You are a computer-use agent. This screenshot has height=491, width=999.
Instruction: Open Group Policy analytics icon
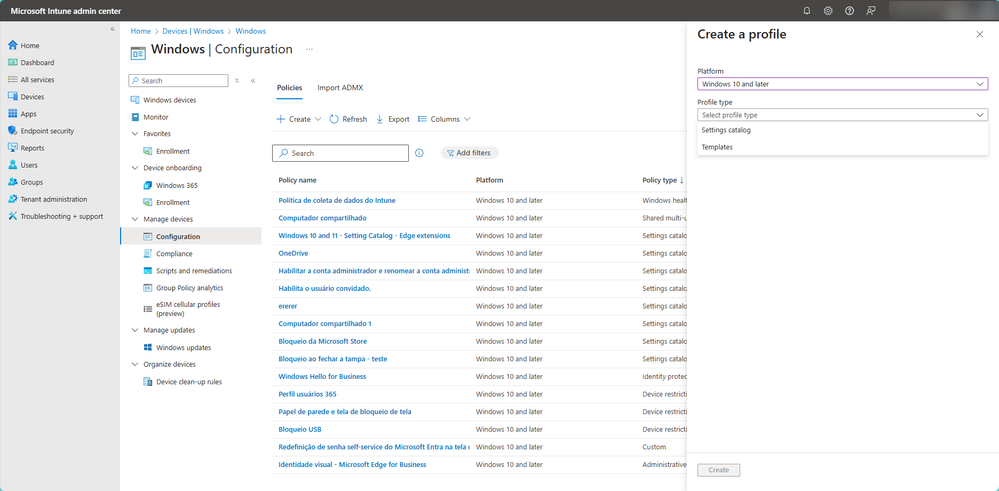coord(148,288)
